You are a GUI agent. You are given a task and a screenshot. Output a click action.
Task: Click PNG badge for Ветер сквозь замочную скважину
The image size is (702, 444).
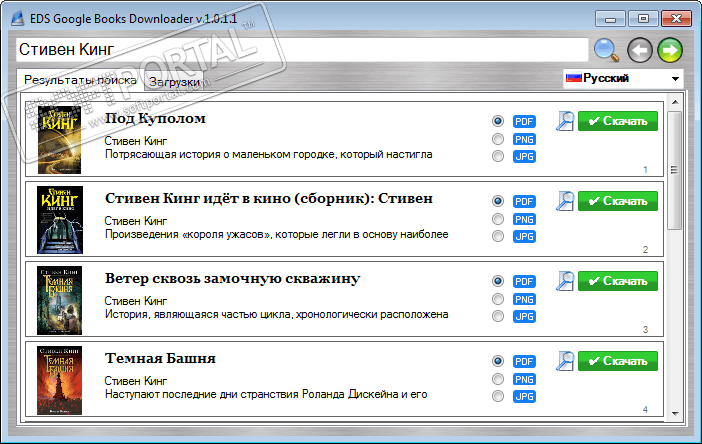524,300
